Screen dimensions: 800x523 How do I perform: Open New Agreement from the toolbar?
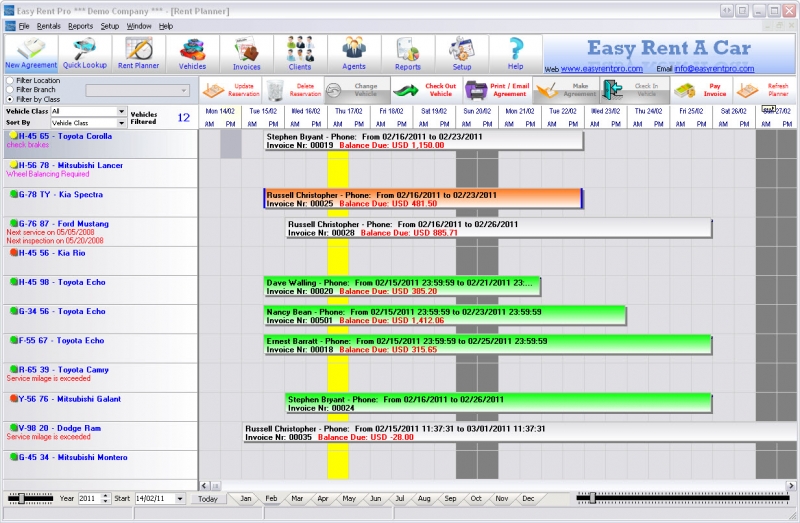click(x=30, y=53)
